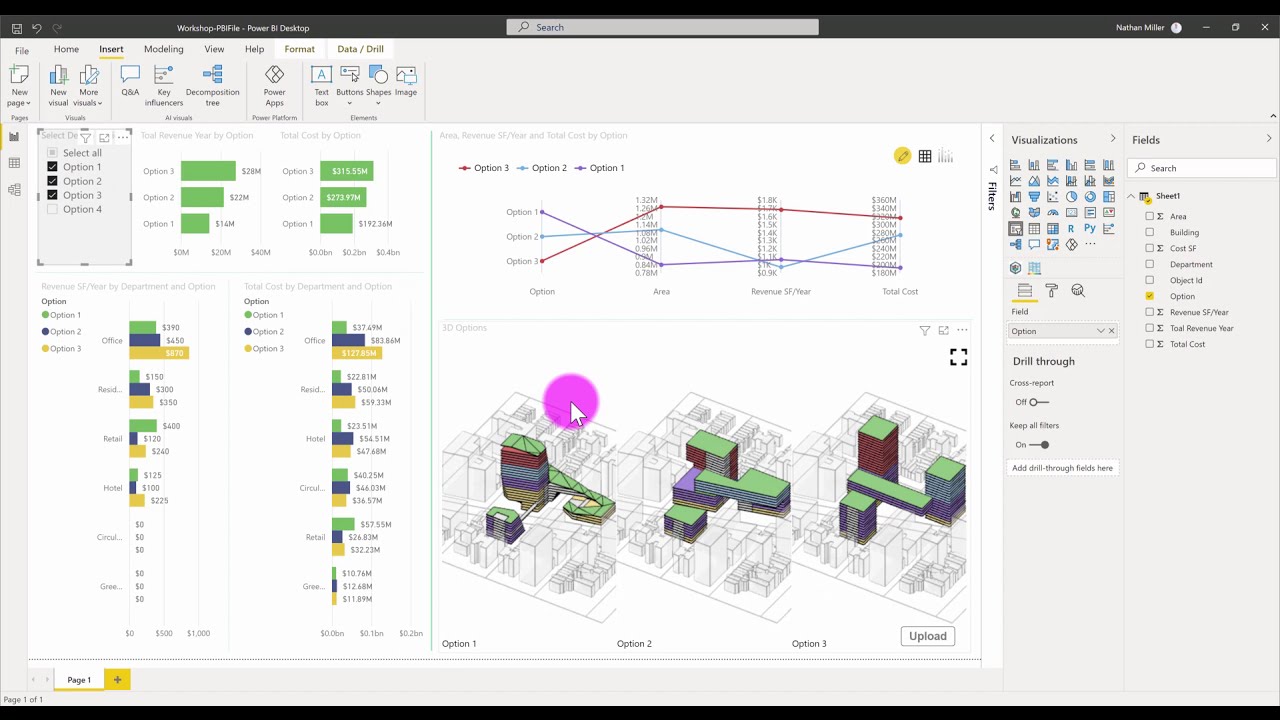The width and height of the screenshot is (1280, 720).
Task: Open the Data / Drill tab
Action: click(360, 48)
